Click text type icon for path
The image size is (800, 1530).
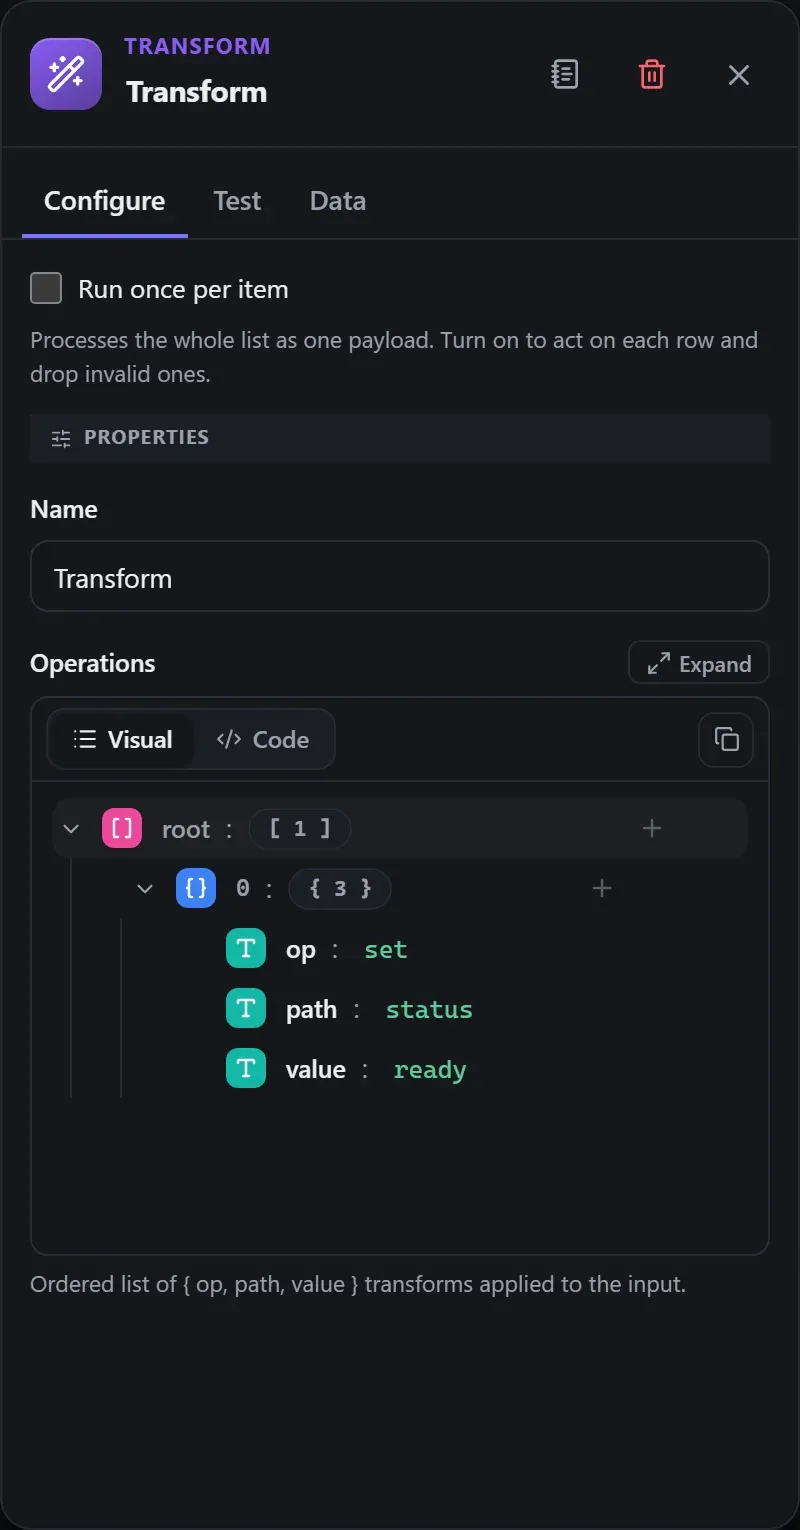pyautogui.click(x=246, y=1009)
